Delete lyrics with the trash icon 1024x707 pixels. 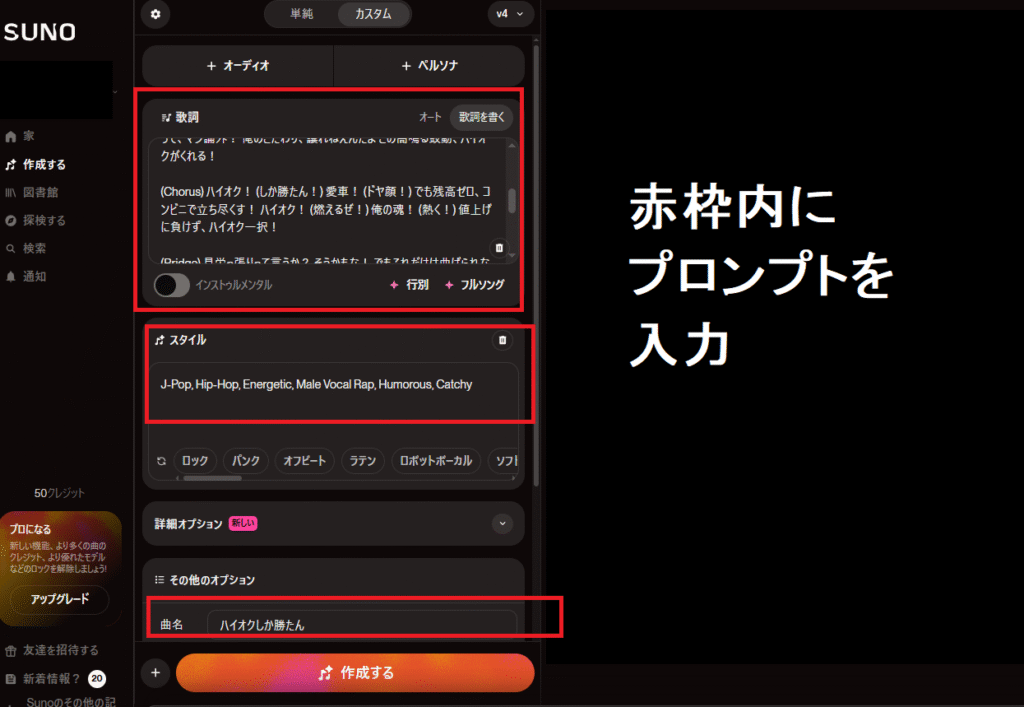click(x=499, y=248)
